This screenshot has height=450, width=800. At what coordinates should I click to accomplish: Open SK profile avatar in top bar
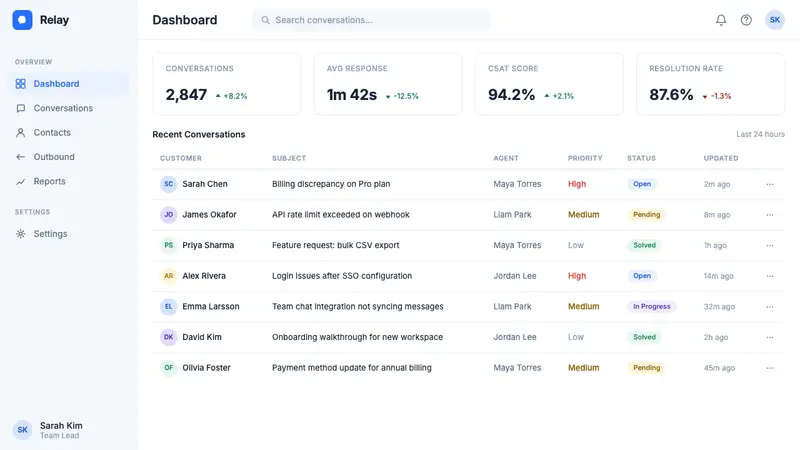[x=774, y=20]
